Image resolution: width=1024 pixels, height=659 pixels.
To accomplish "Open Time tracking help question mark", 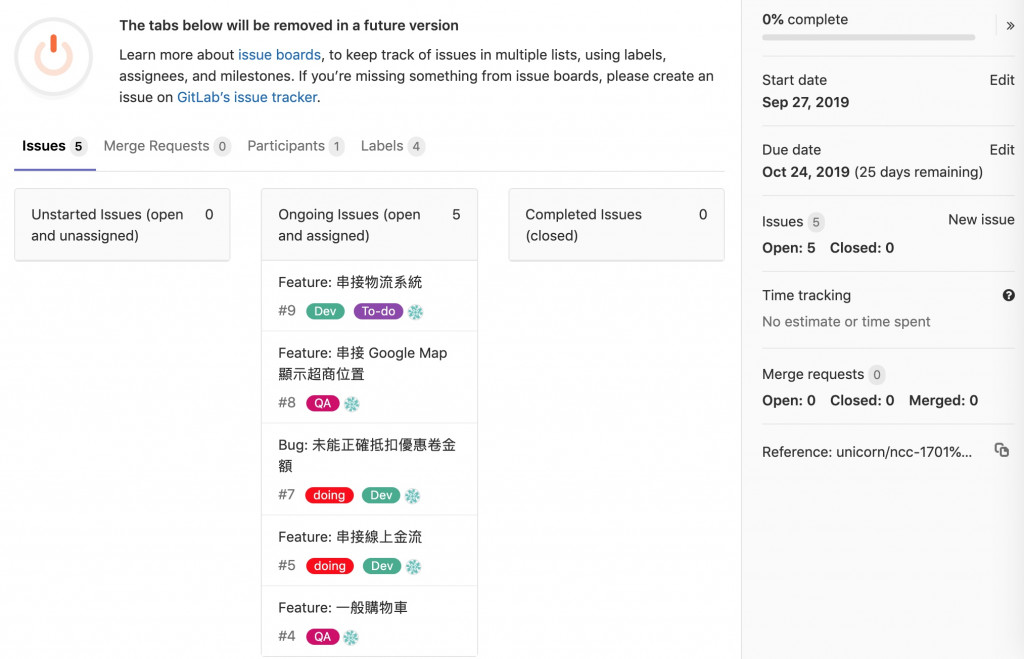I will [x=1008, y=295].
